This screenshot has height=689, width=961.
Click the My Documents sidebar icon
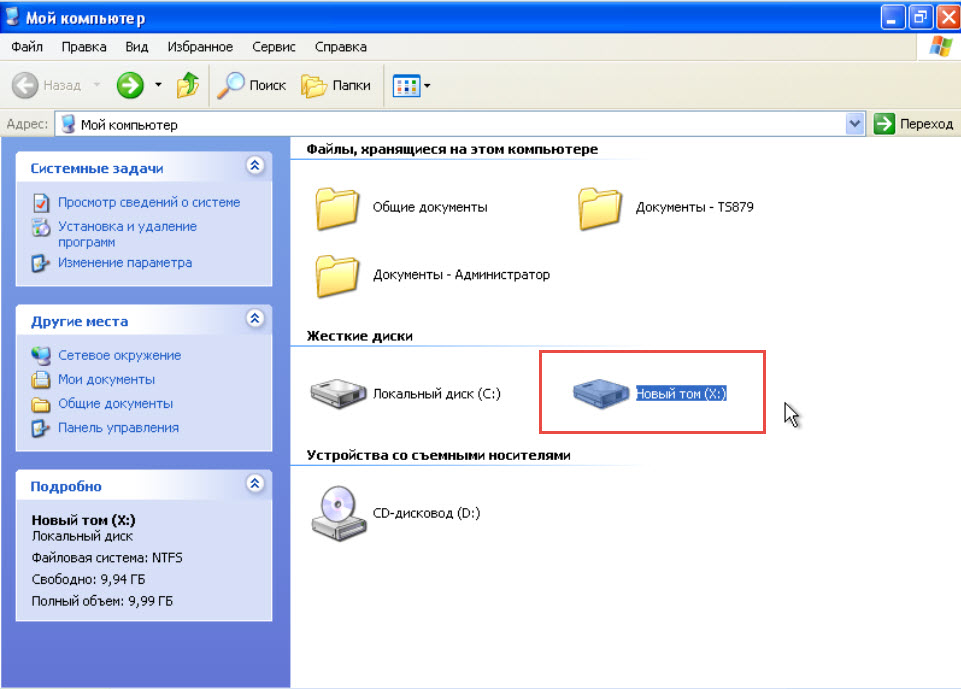pyautogui.click(x=41, y=380)
